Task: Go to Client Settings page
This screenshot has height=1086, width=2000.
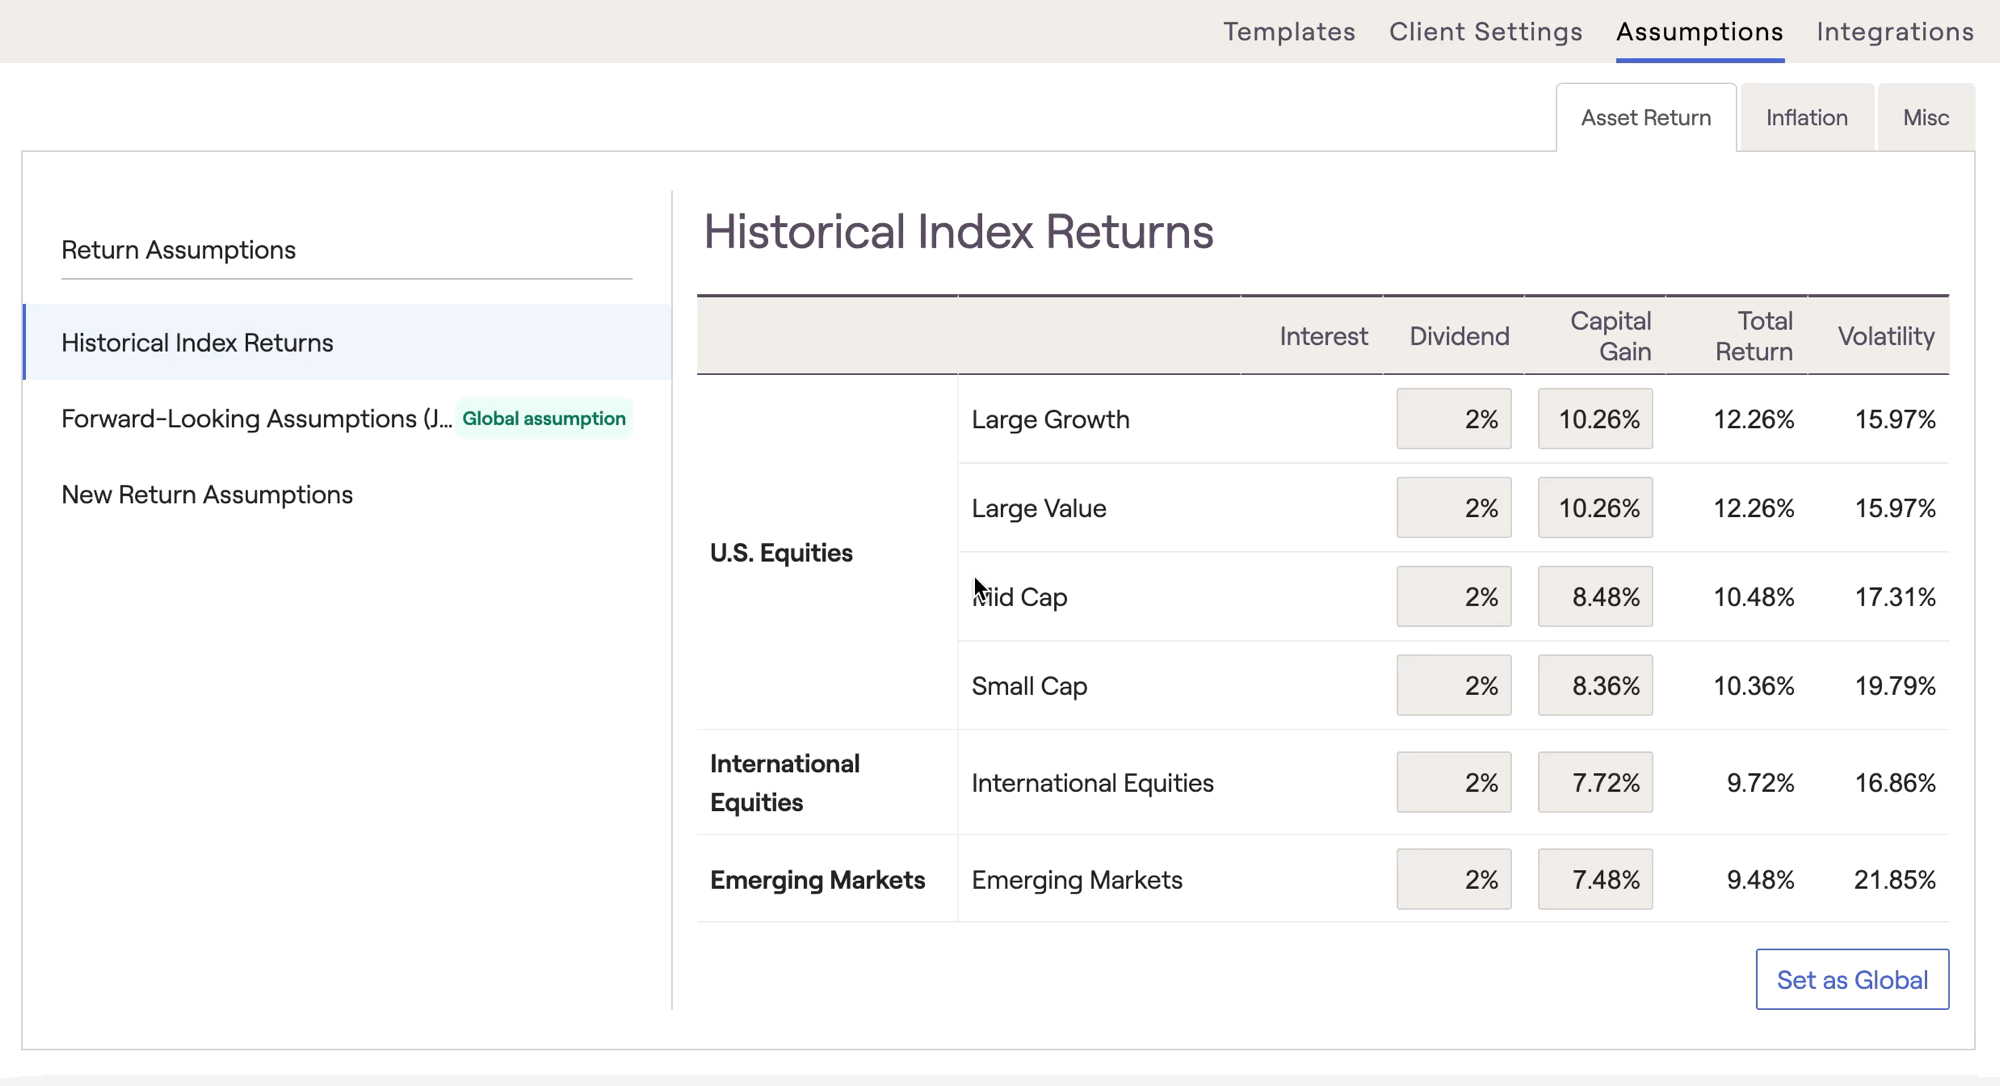Action: click(1485, 31)
